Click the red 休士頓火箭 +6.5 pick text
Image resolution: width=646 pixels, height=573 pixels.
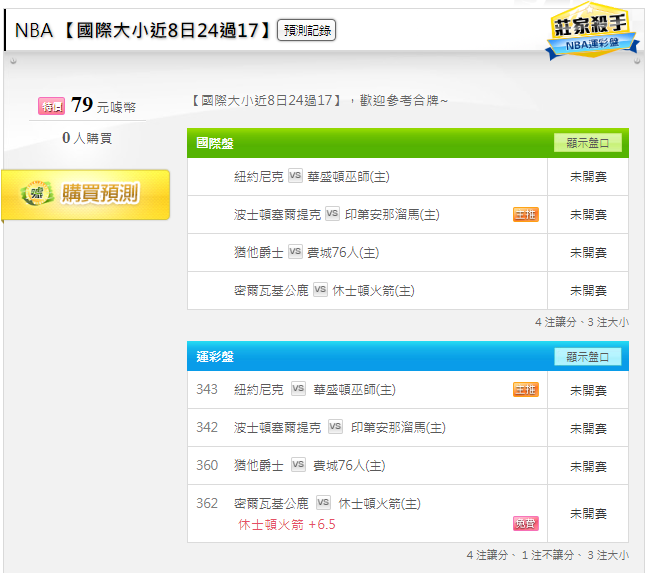[x=287, y=524]
